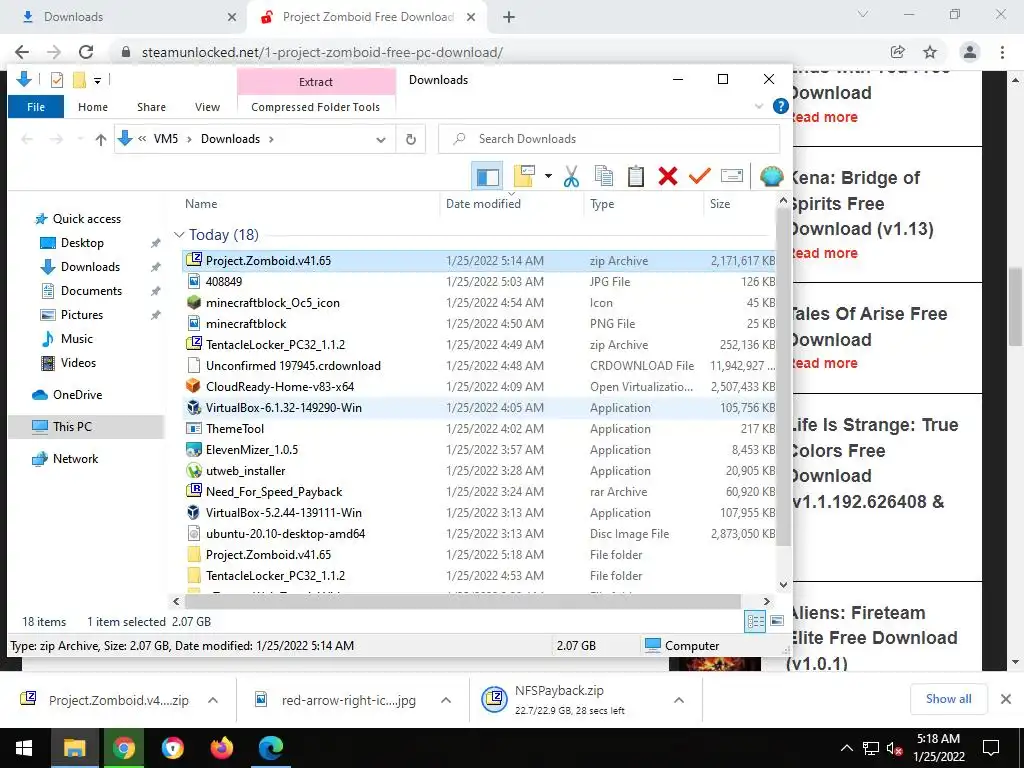1024x768 pixels.
Task: Open a new Chrome tab
Action: tap(509, 17)
